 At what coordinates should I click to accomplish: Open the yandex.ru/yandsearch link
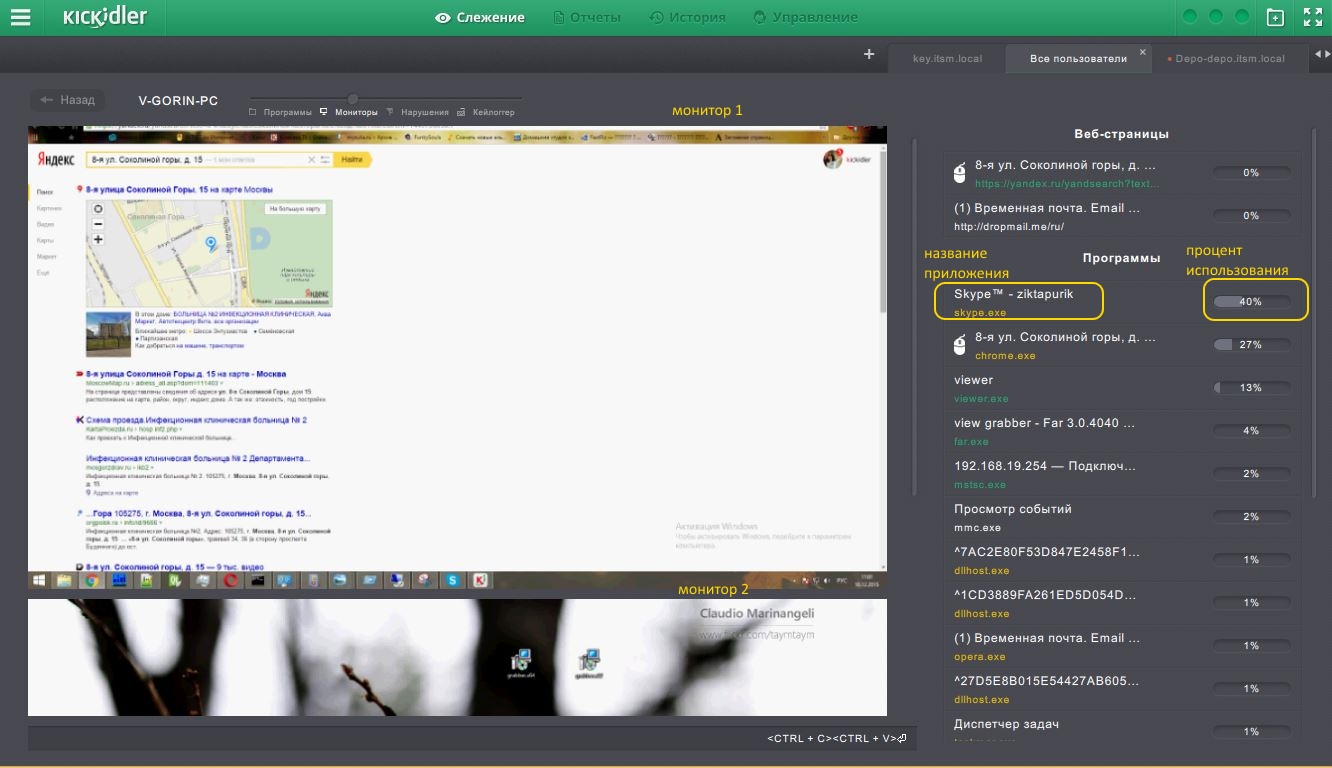pyautogui.click(x=1065, y=183)
